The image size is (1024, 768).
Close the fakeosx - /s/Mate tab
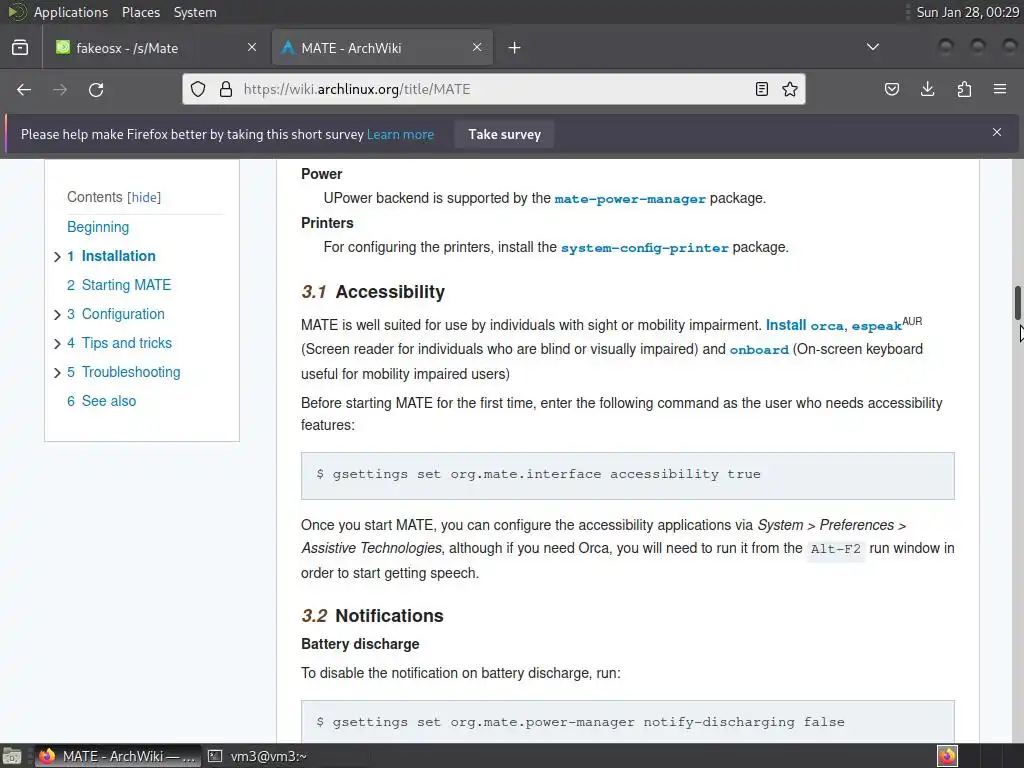click(x=252, y=48)
